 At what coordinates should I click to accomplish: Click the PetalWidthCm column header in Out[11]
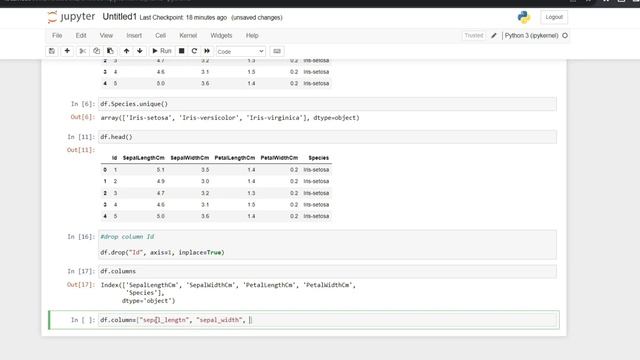pos(279,158)
